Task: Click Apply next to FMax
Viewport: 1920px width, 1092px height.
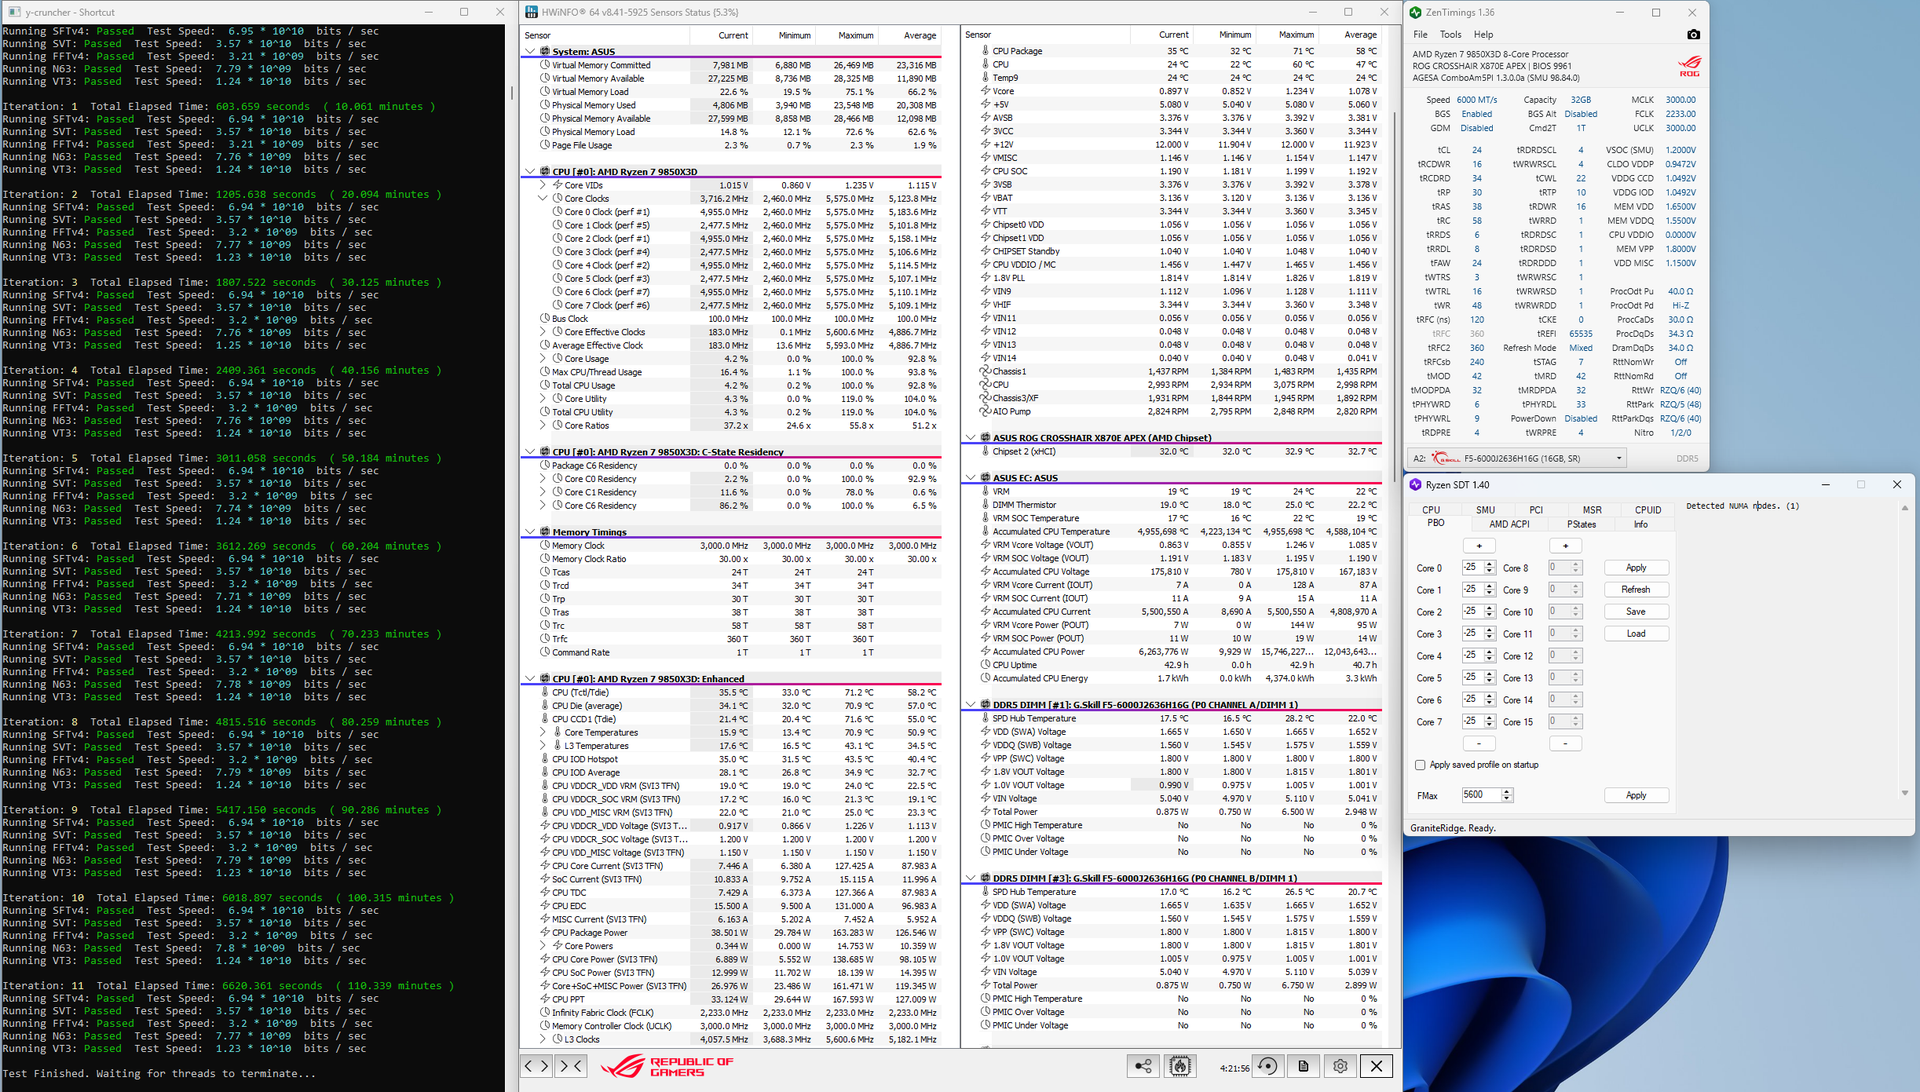Action: click(x=1636, y=796)
